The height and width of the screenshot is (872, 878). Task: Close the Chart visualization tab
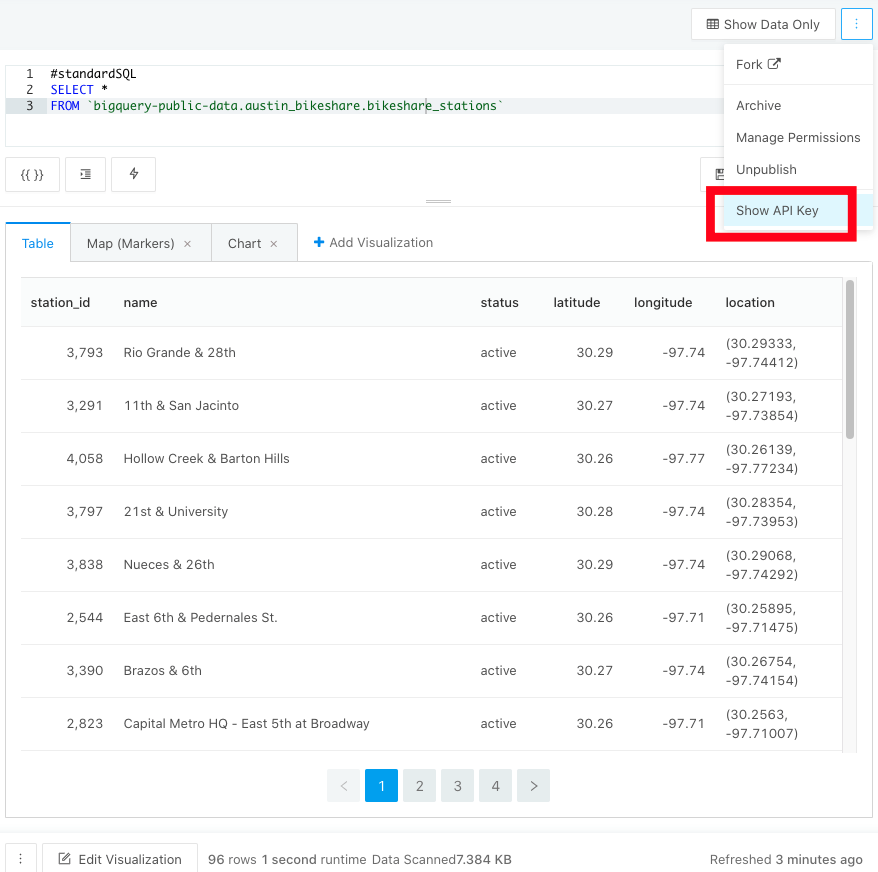click(x=274, y=242)
